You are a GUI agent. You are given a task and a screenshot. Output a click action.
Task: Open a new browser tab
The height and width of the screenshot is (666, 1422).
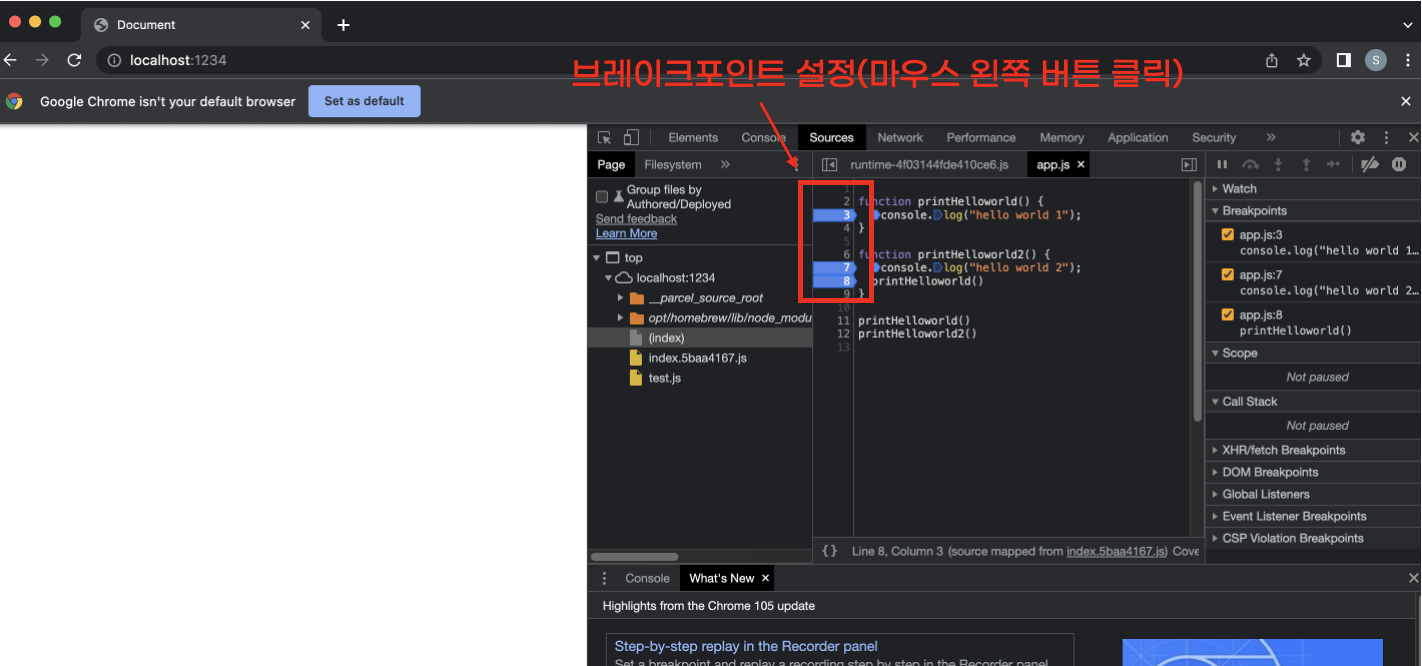point(343,24)
